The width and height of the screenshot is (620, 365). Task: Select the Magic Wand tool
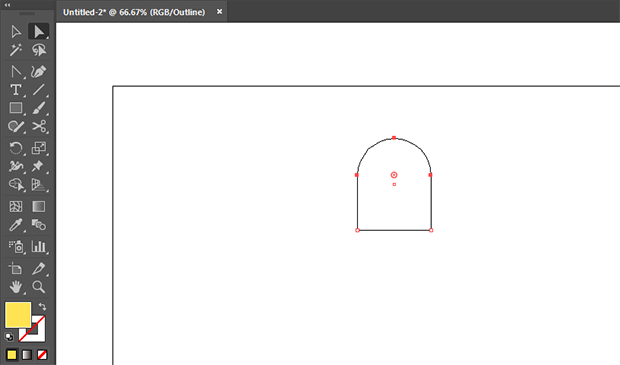[16, 50]
